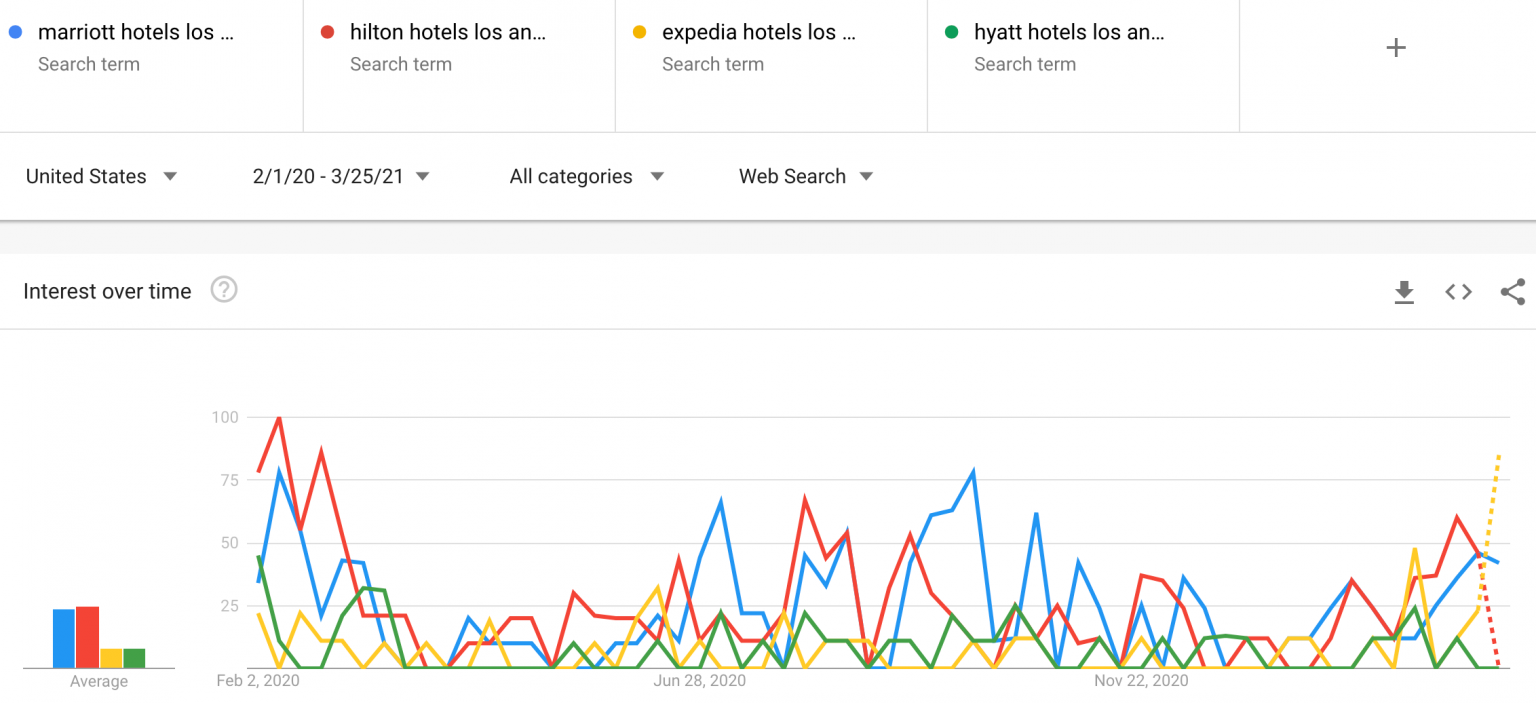Select the hyatt hotels search term
The height and width of the screenshot is (703, 1536).
click(1069, 32)
